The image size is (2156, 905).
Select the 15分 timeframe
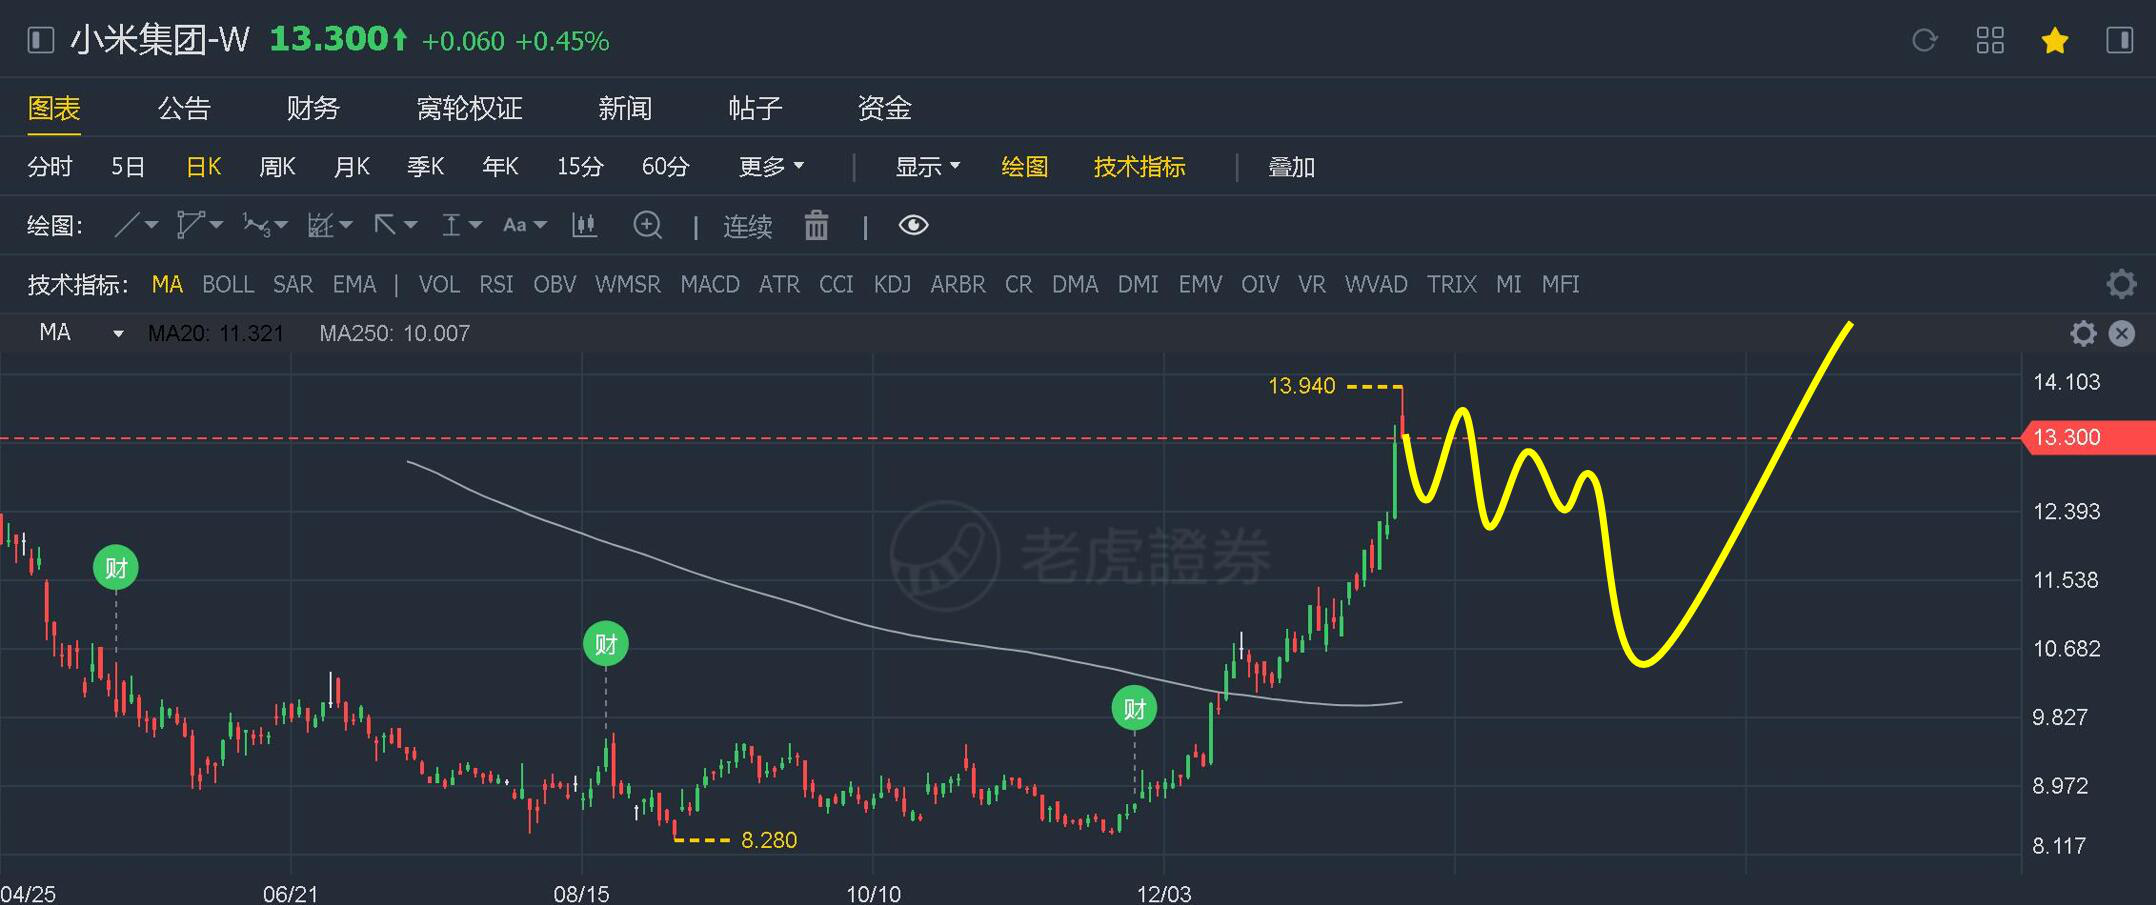tap(580, 166)
